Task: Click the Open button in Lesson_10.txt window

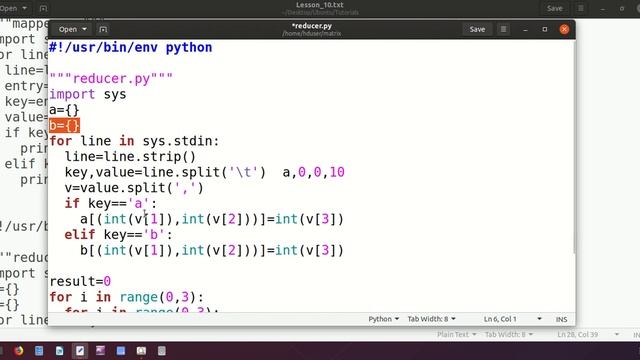Action: (9, 8)
